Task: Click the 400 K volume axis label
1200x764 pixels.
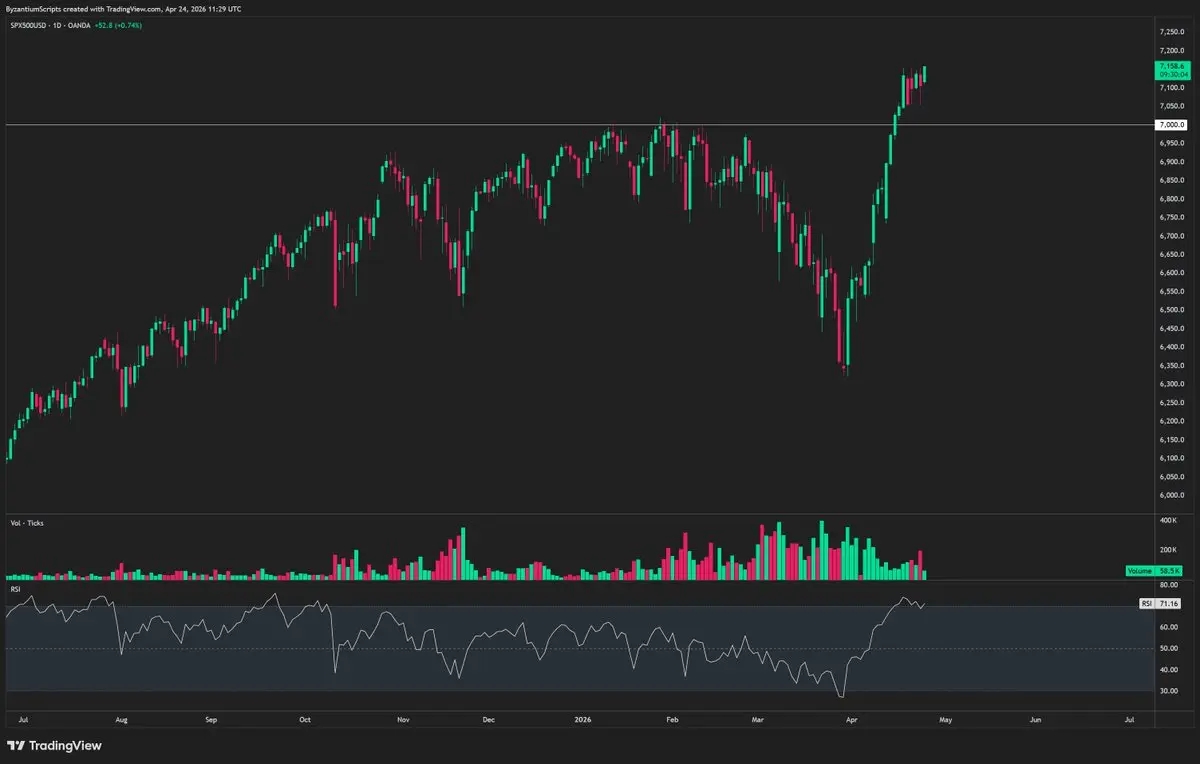Action: click(1170, 522)
